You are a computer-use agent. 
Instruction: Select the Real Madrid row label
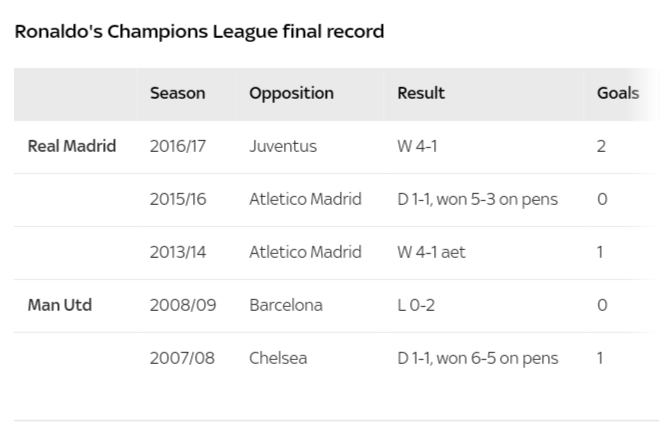click(x=72, y=146)
